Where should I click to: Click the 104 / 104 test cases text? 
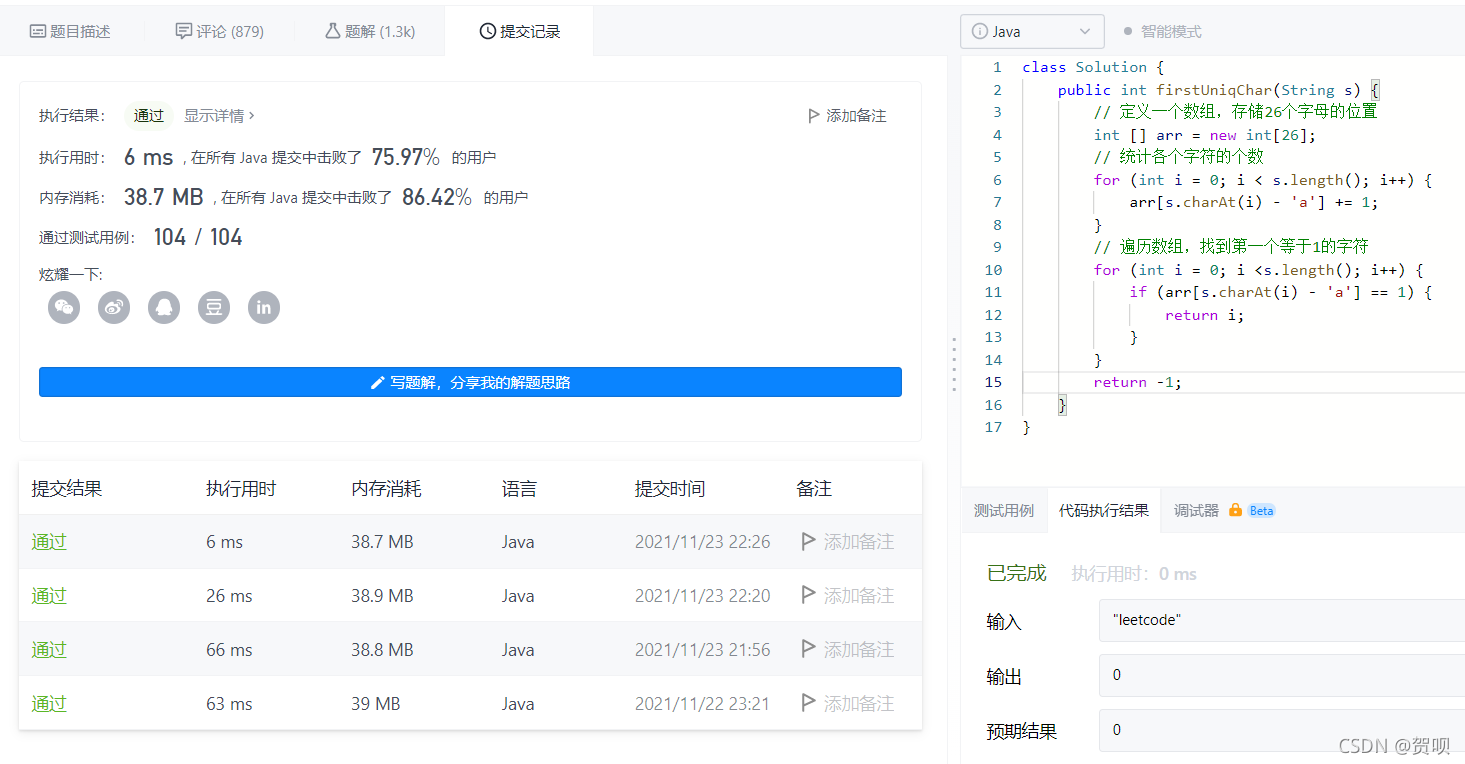(x=198, y=237)
